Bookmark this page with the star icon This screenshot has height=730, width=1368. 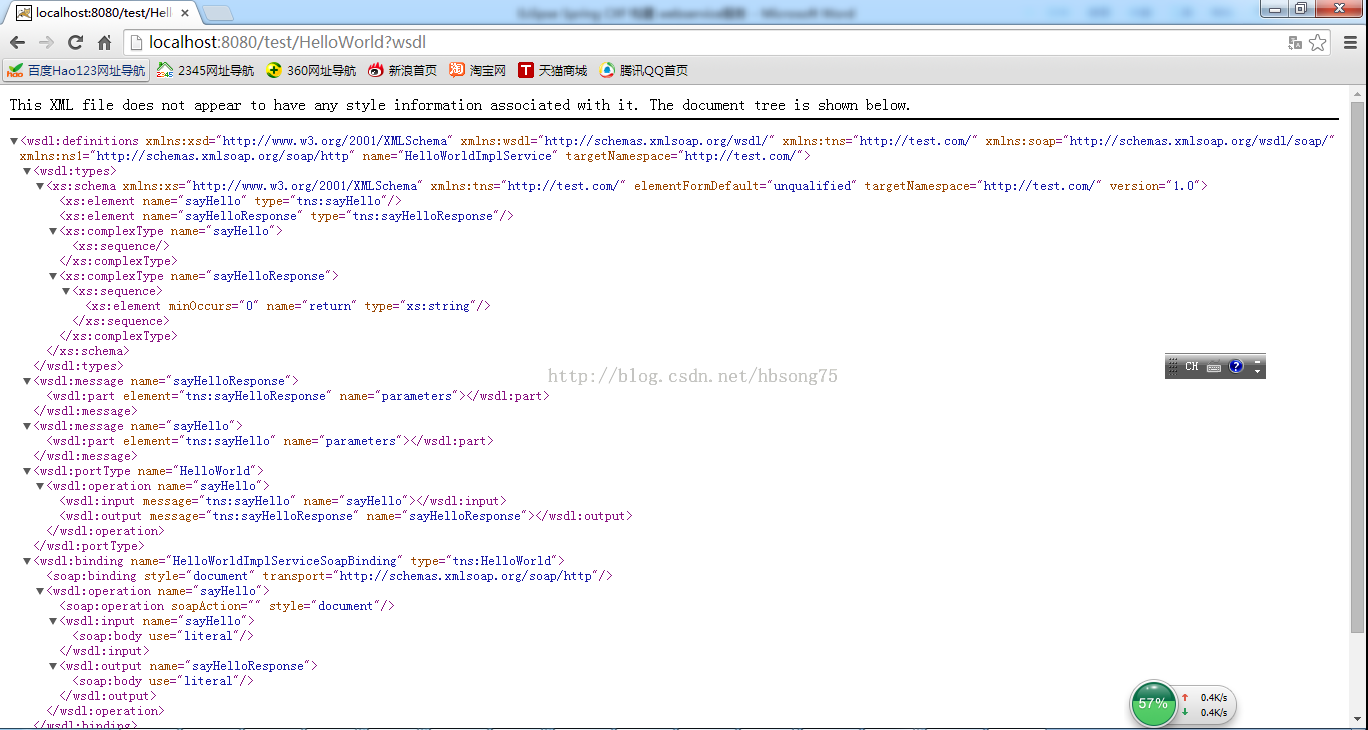click(x=1318, y=42)
